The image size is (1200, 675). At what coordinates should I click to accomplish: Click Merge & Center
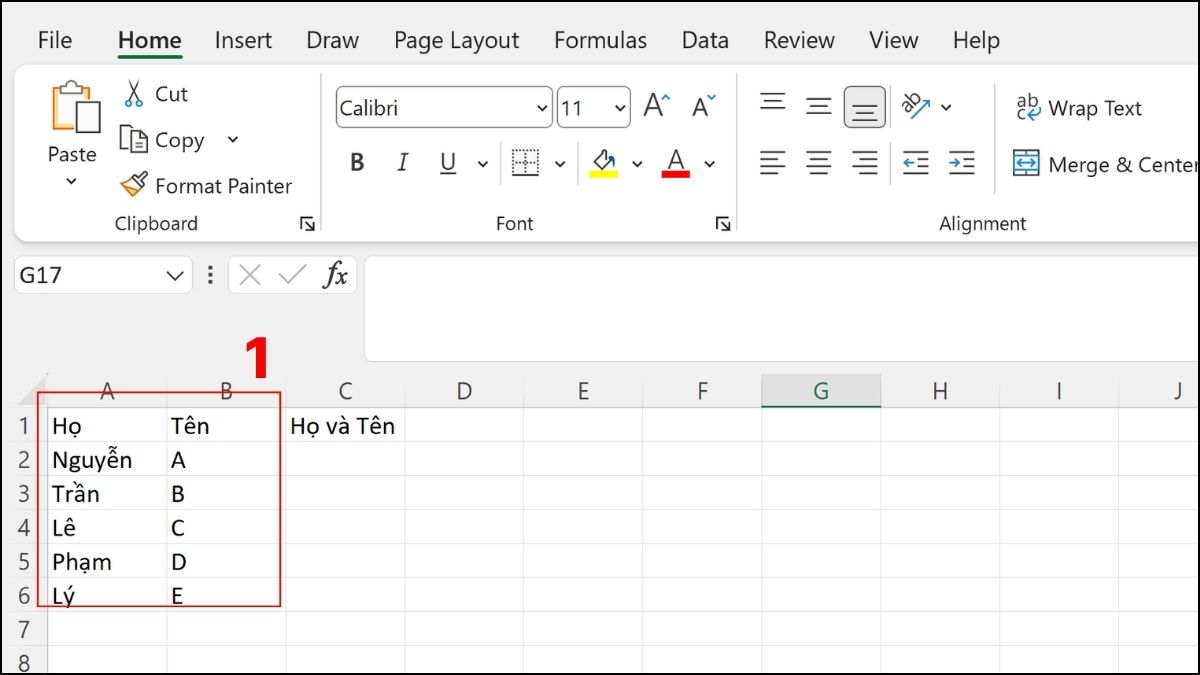pos(1101,163)
